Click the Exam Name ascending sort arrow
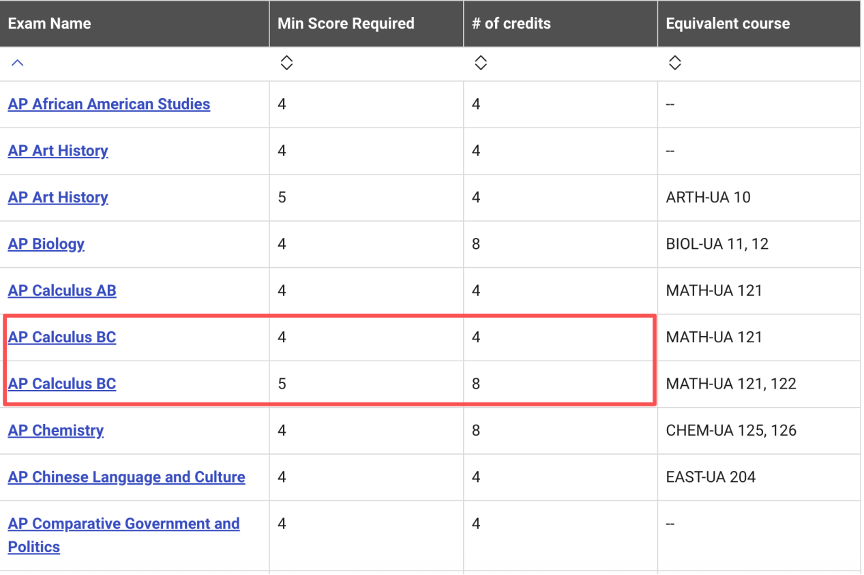Viewport: 864px width, 575px height. (17, 63)
